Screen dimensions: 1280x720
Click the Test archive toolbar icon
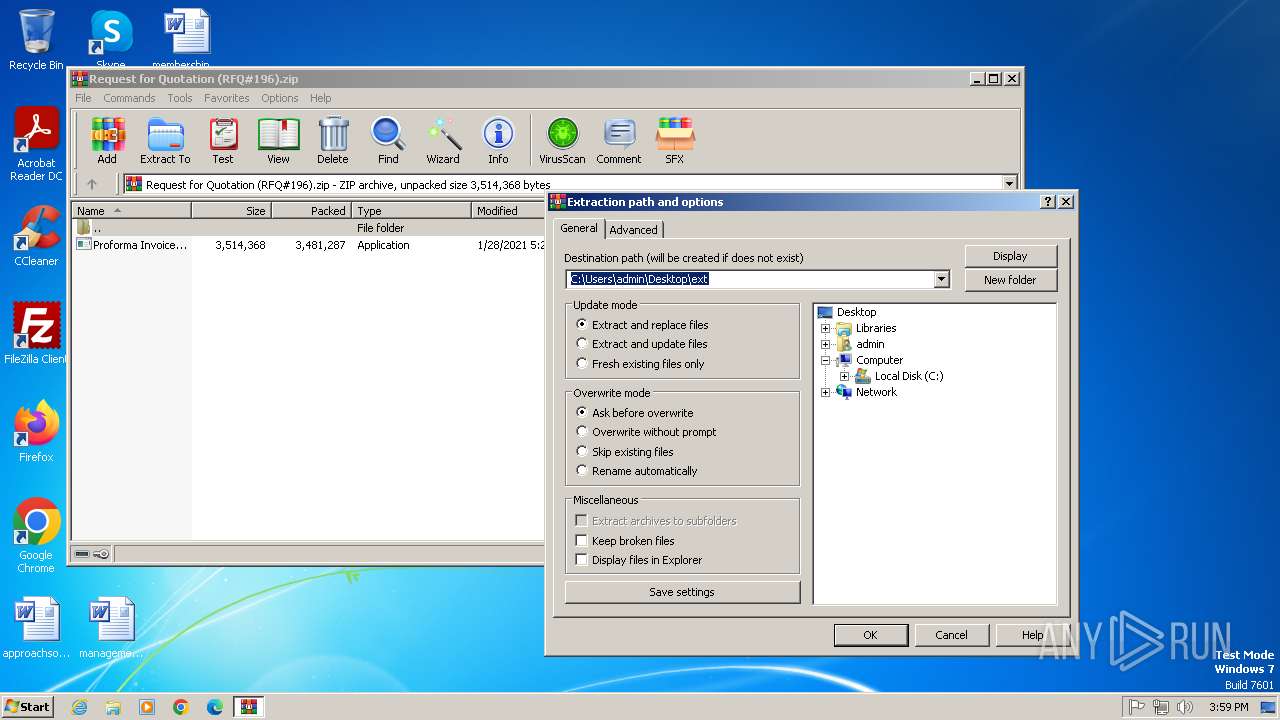point(223,141)
